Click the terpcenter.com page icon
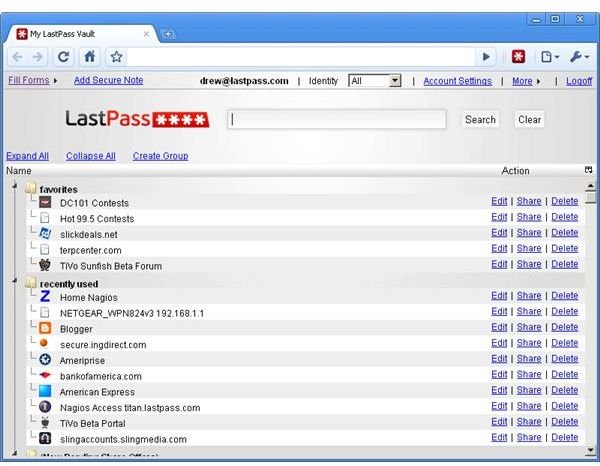600x466 pixels. [45, 249]
